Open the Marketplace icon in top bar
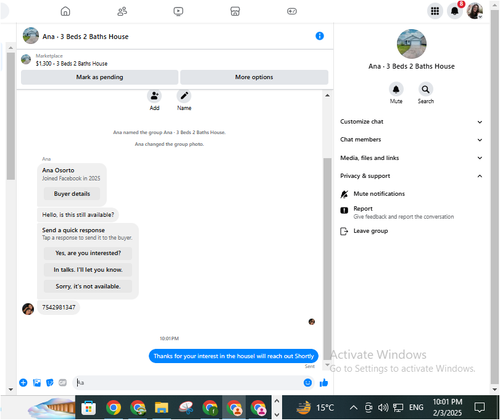 [235, 11]
